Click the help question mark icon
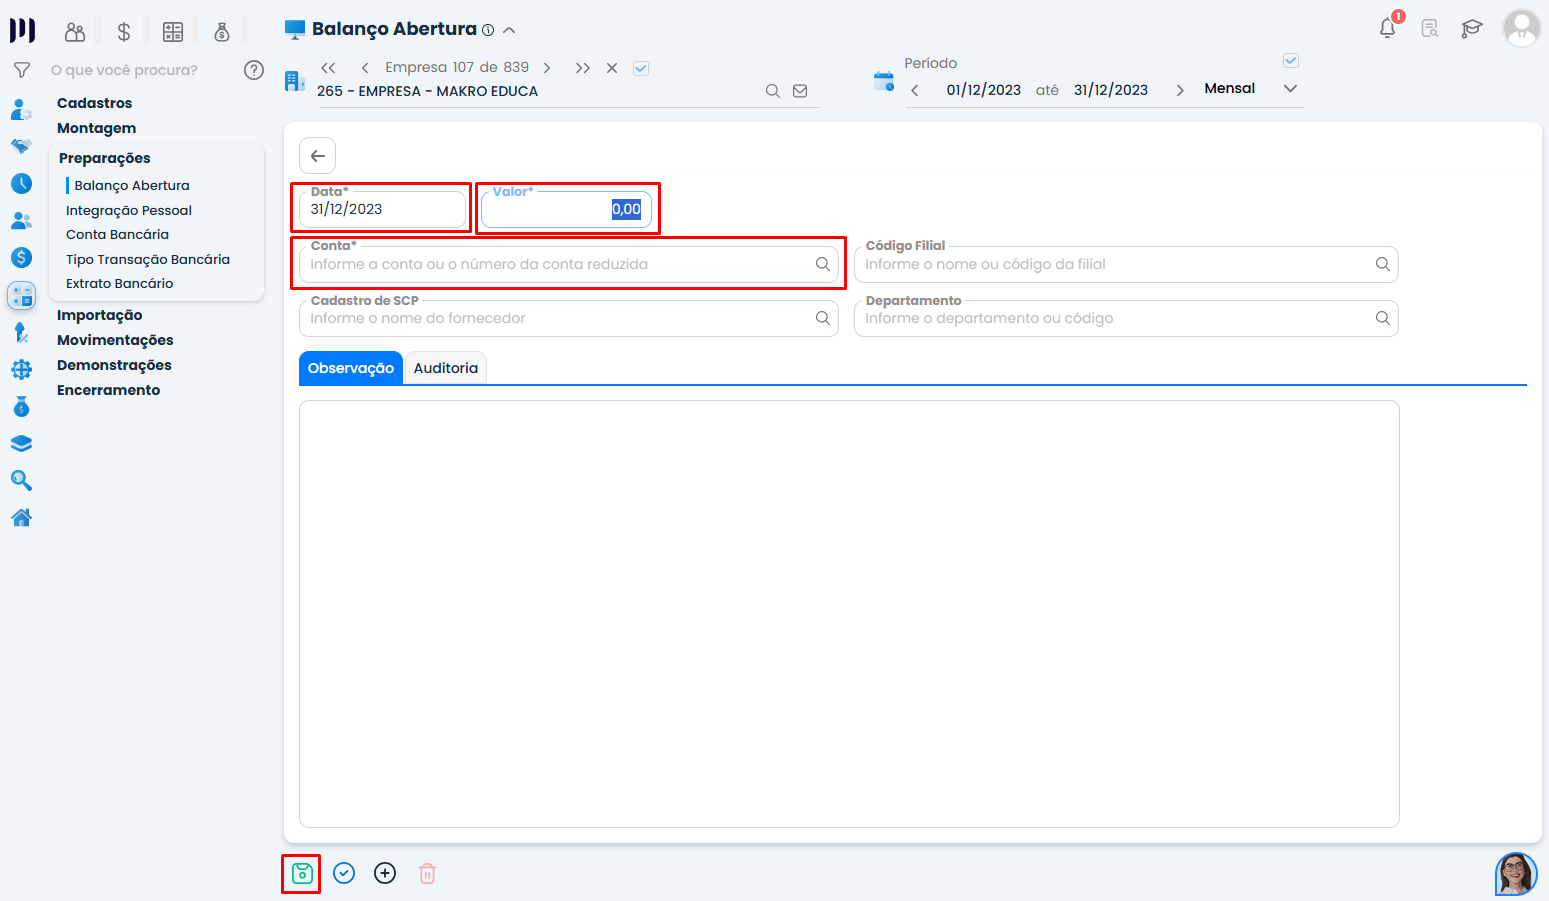1549x901 pixels. coord(254,70)
